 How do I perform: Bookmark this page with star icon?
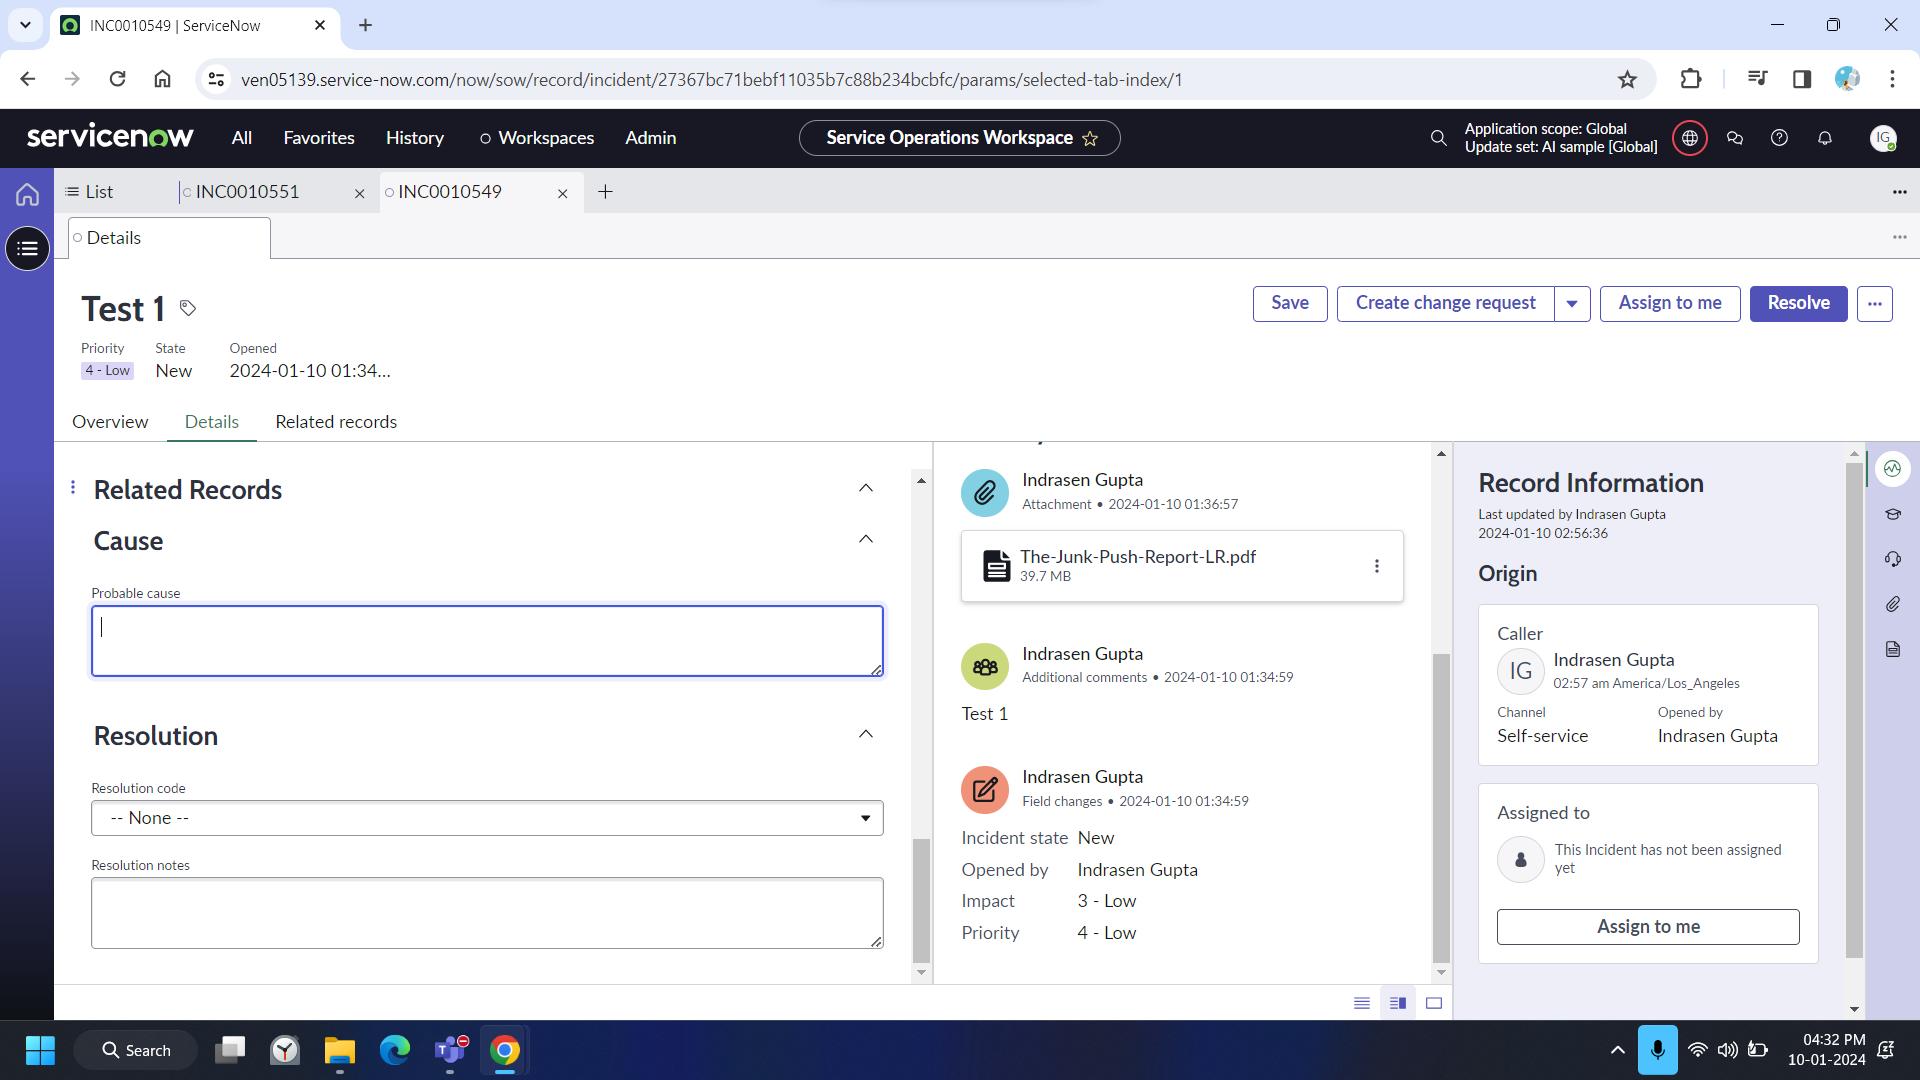pos(1627,79)
